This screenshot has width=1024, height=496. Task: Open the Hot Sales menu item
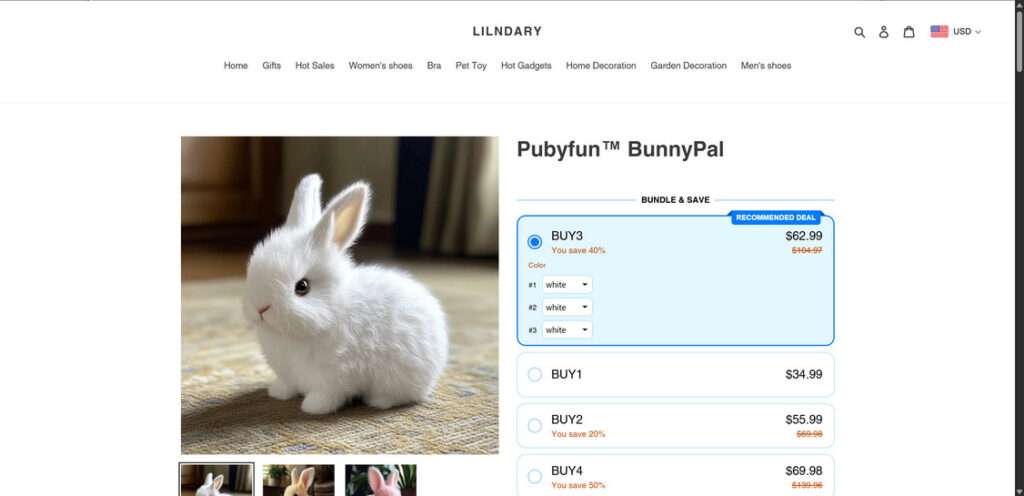(315, 65)
